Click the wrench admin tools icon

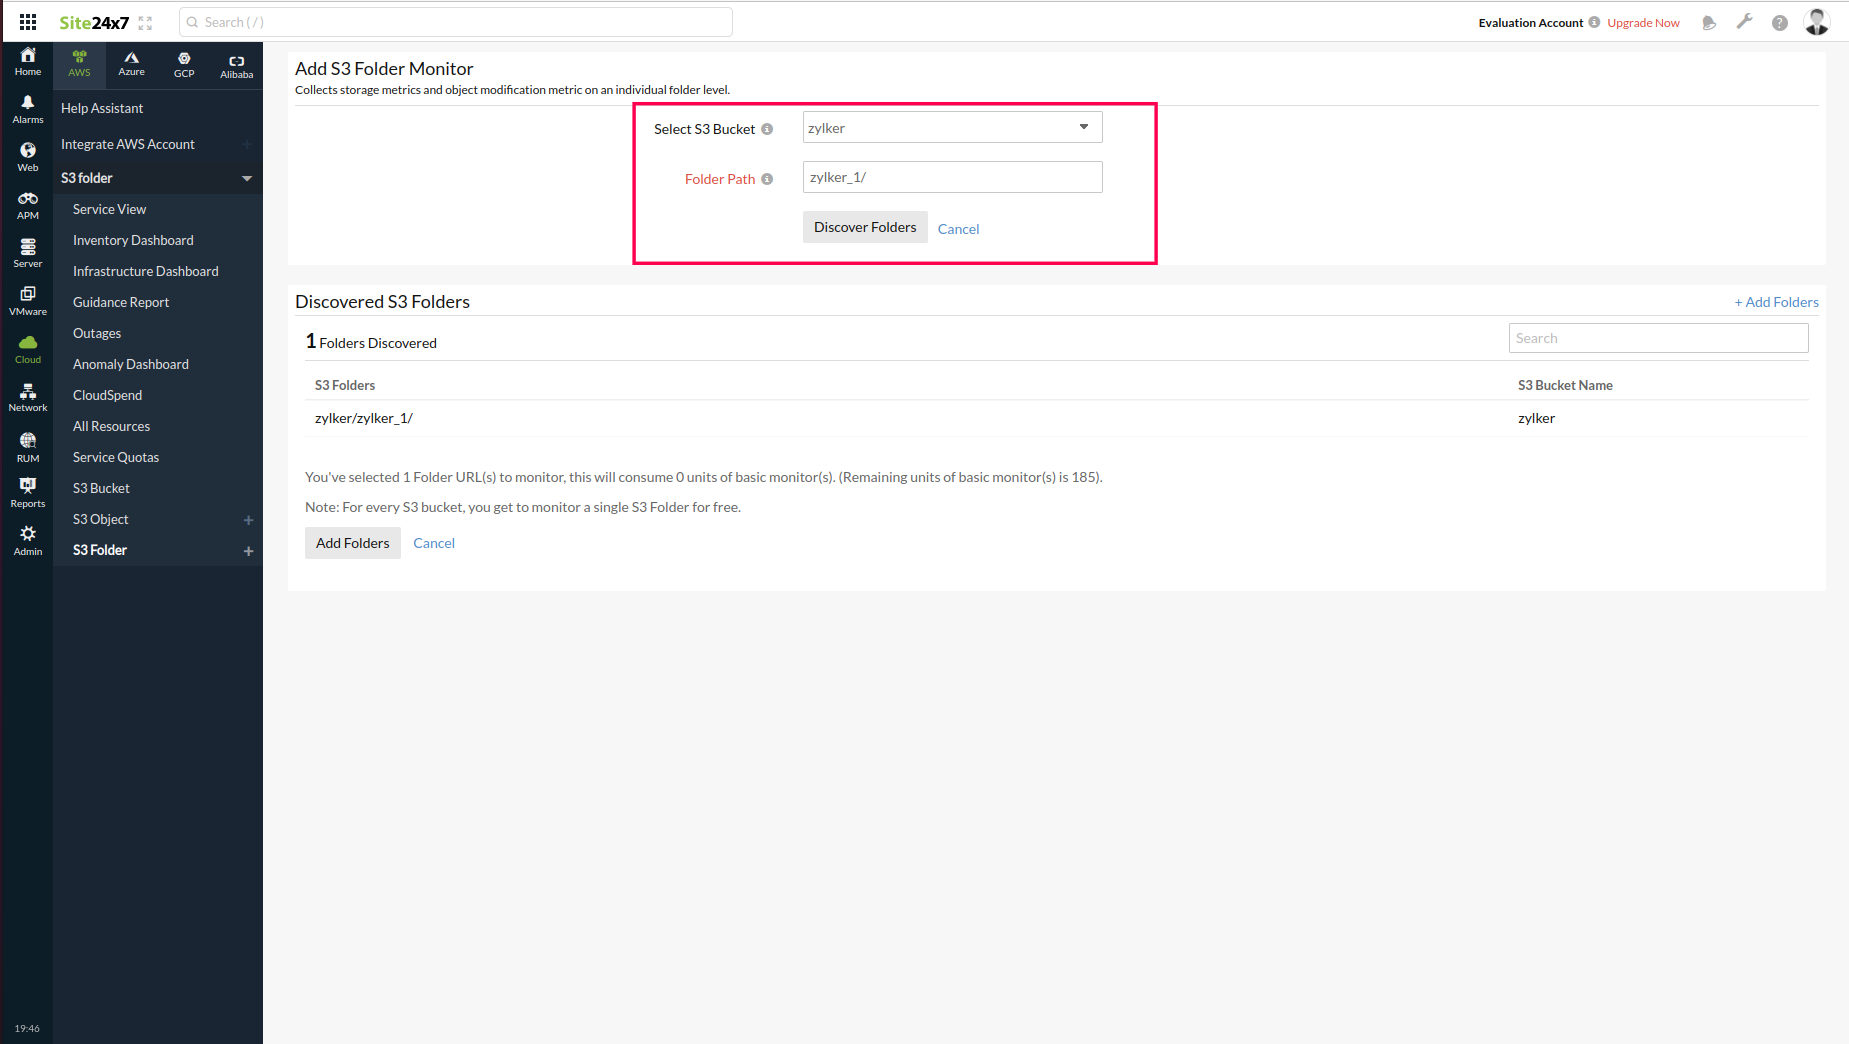pos(1744,21)
